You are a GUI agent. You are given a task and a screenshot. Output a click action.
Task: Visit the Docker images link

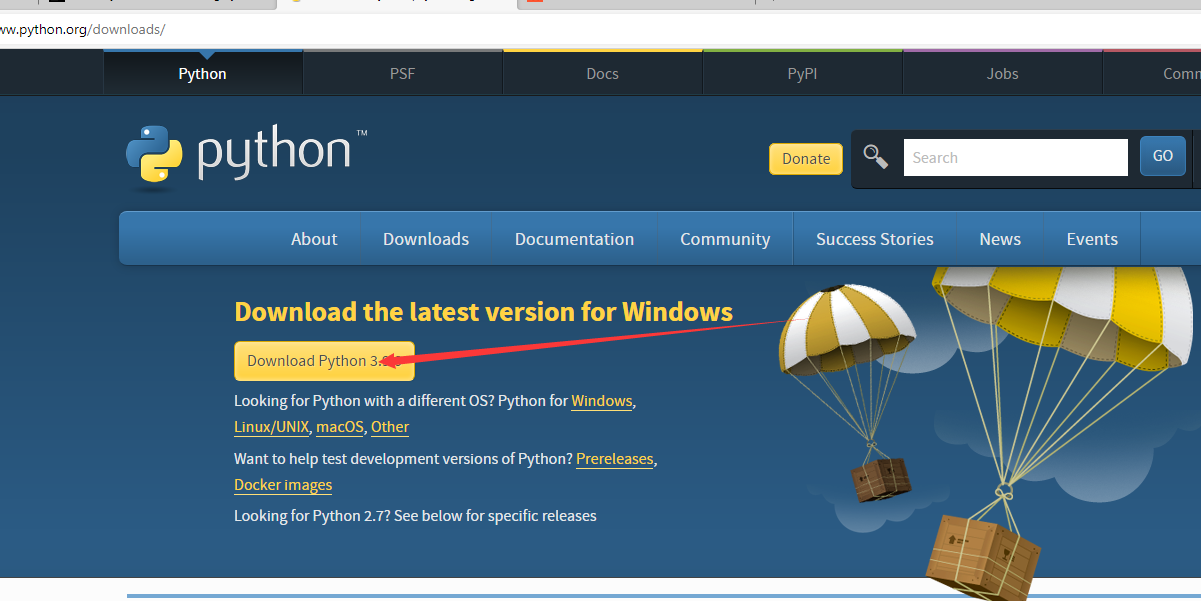[x=283, y=485]
